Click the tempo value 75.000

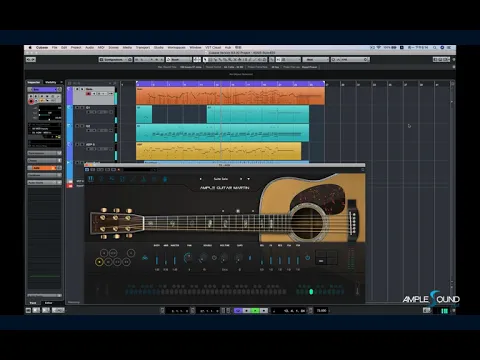(322, 311)
